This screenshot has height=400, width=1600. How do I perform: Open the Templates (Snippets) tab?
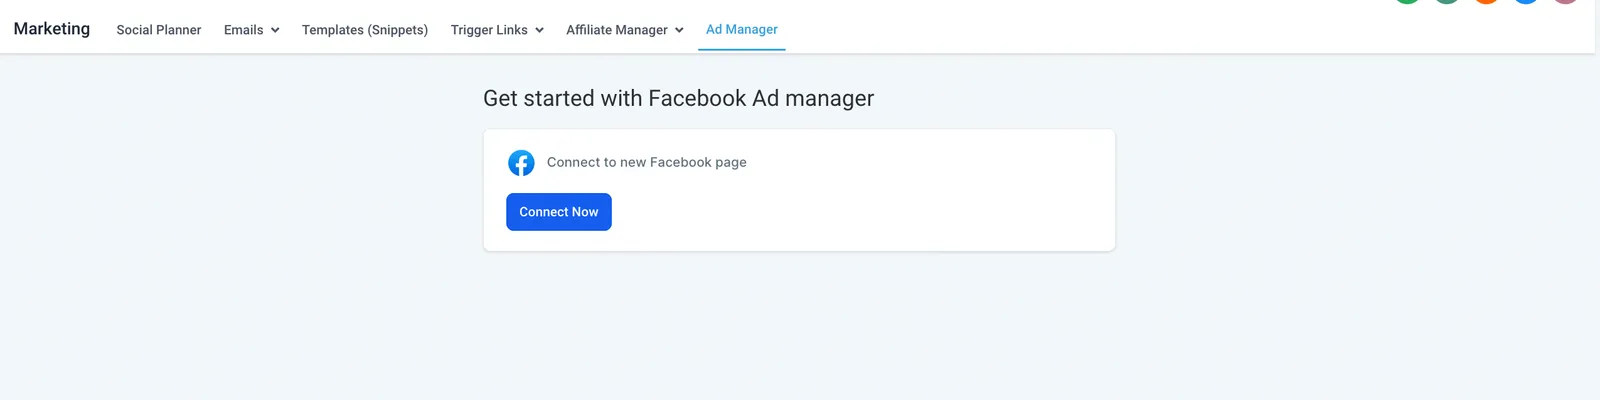[x=365, y=30]
